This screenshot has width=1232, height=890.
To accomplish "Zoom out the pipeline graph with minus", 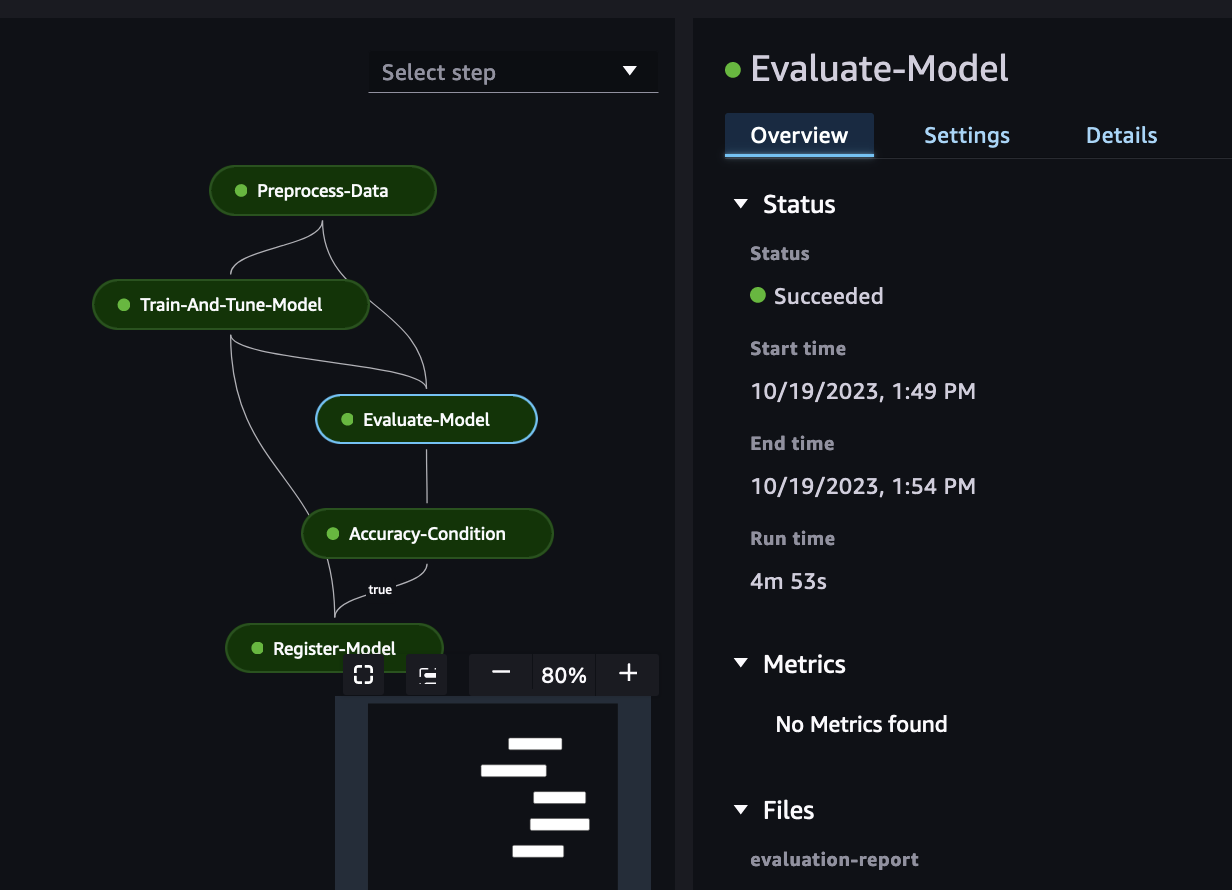I will pyautogui.click(x=501, y=674).
